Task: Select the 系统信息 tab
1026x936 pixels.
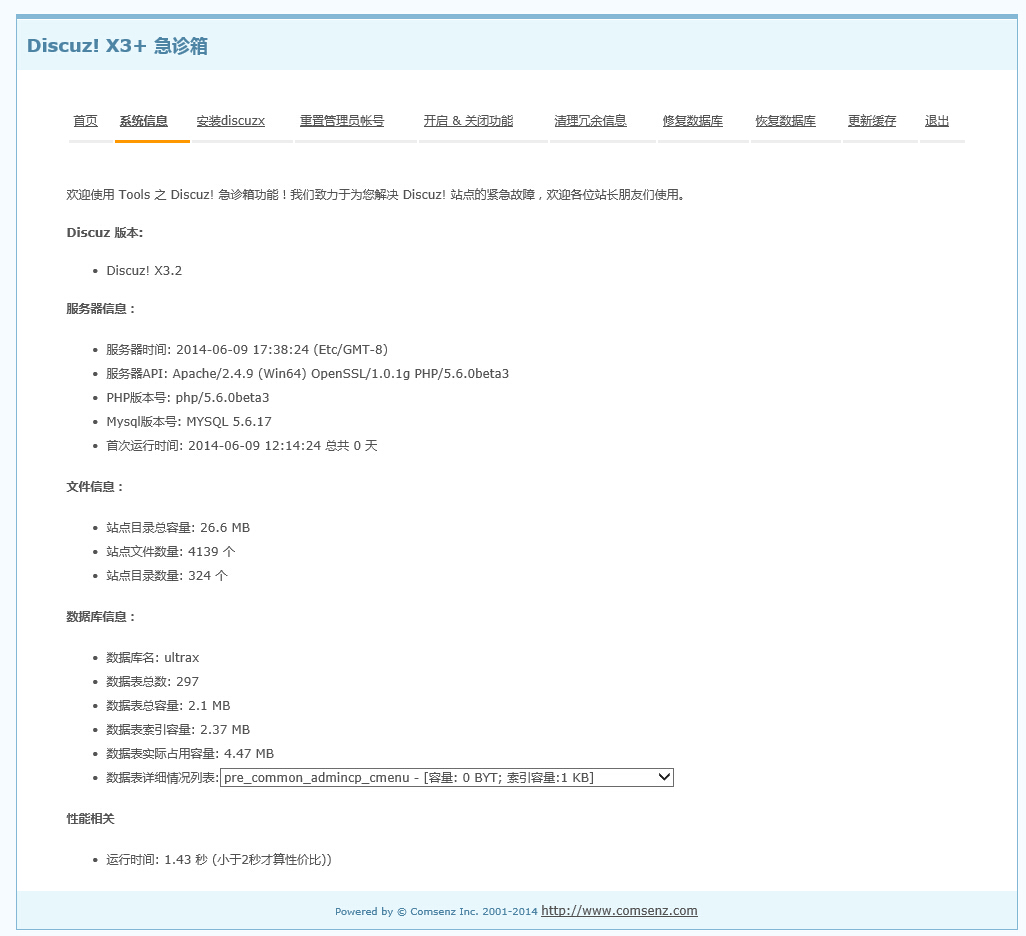Action: tap(144, 121)
